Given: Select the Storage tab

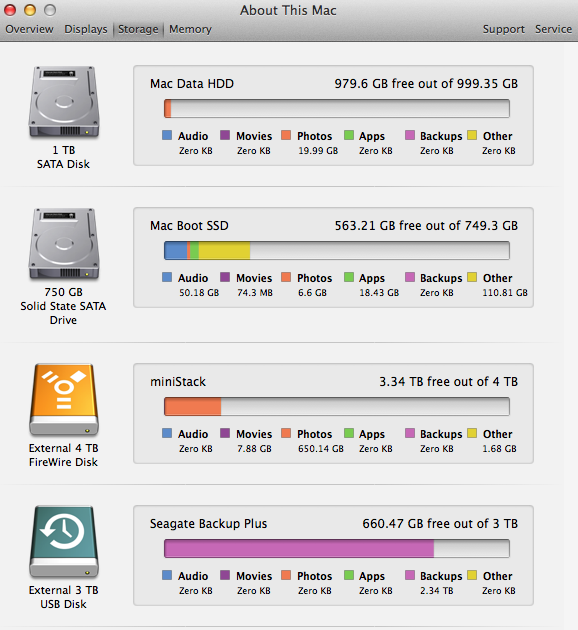Looking at the screenshot, I should coord(138,29).
